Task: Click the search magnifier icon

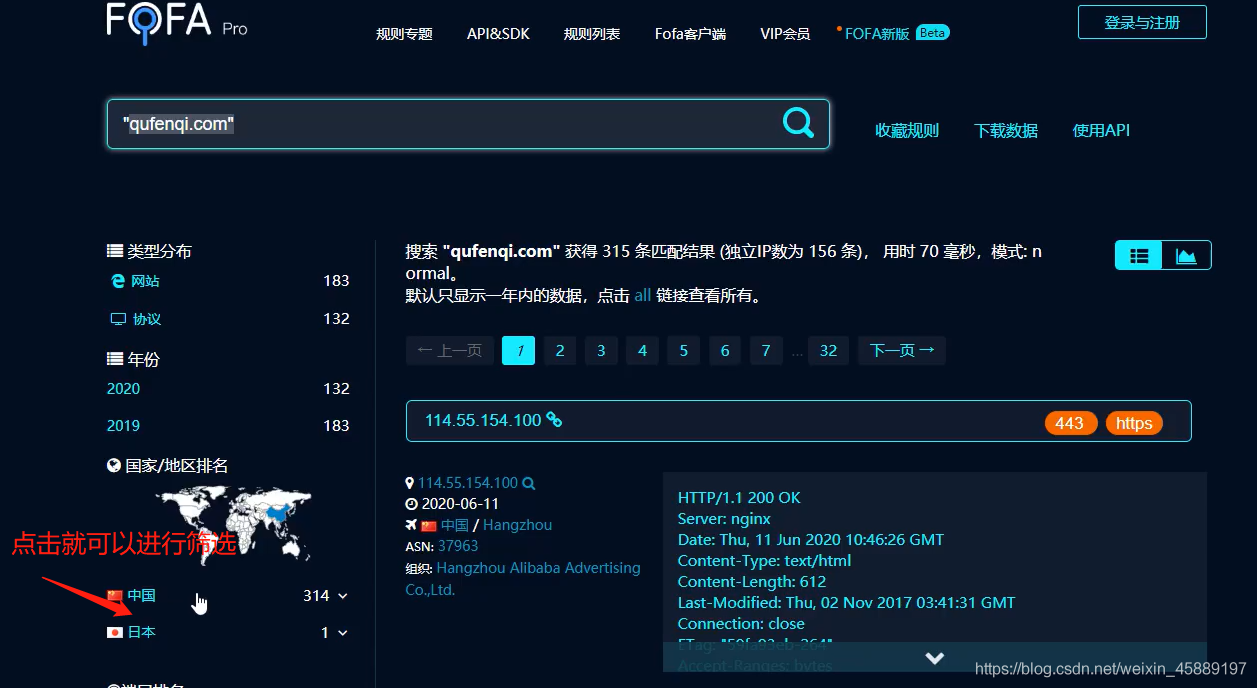Action: (798, 123)
